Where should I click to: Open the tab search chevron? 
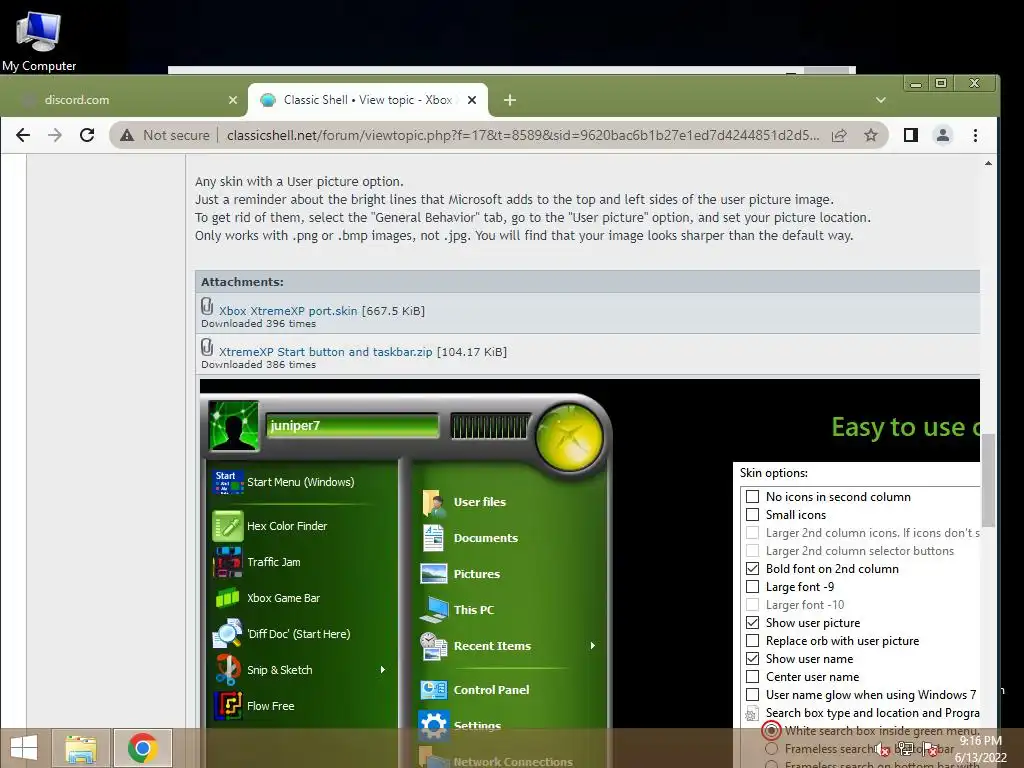[880, 100]
